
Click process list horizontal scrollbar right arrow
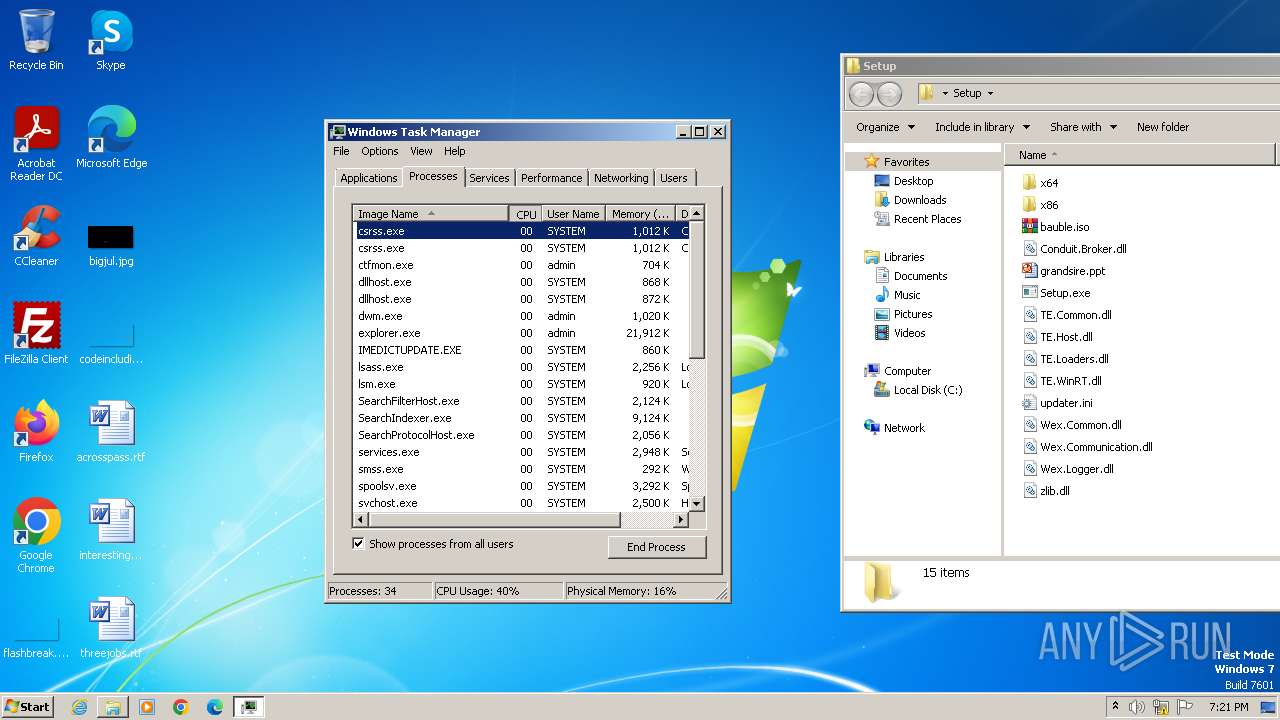[681, 520]
